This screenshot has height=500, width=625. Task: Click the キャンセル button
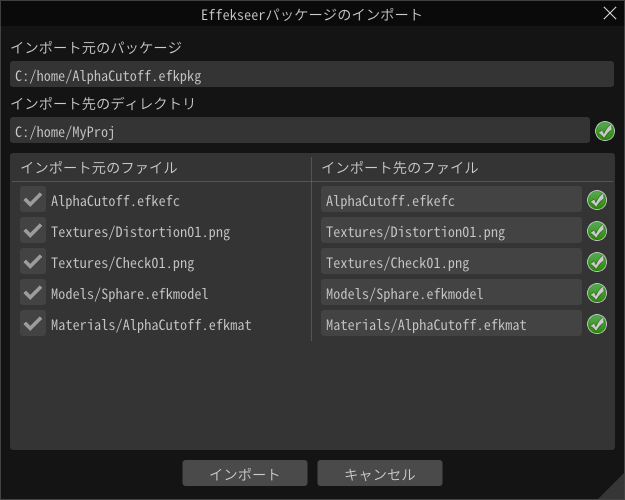point(380,473)
